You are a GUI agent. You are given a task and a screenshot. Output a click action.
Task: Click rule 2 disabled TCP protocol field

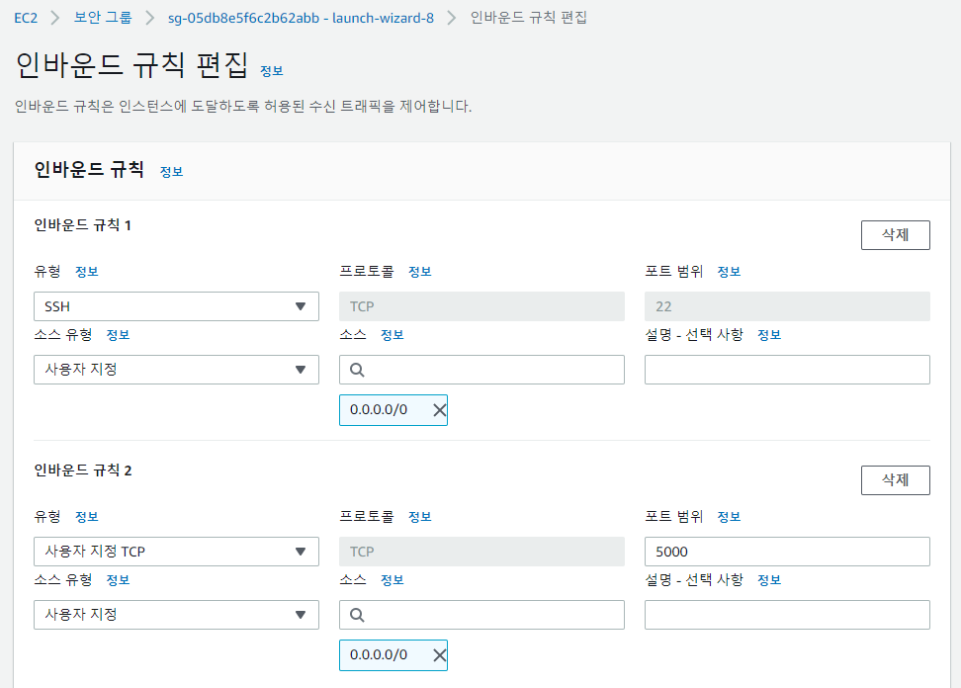click(x=482, y=551)
